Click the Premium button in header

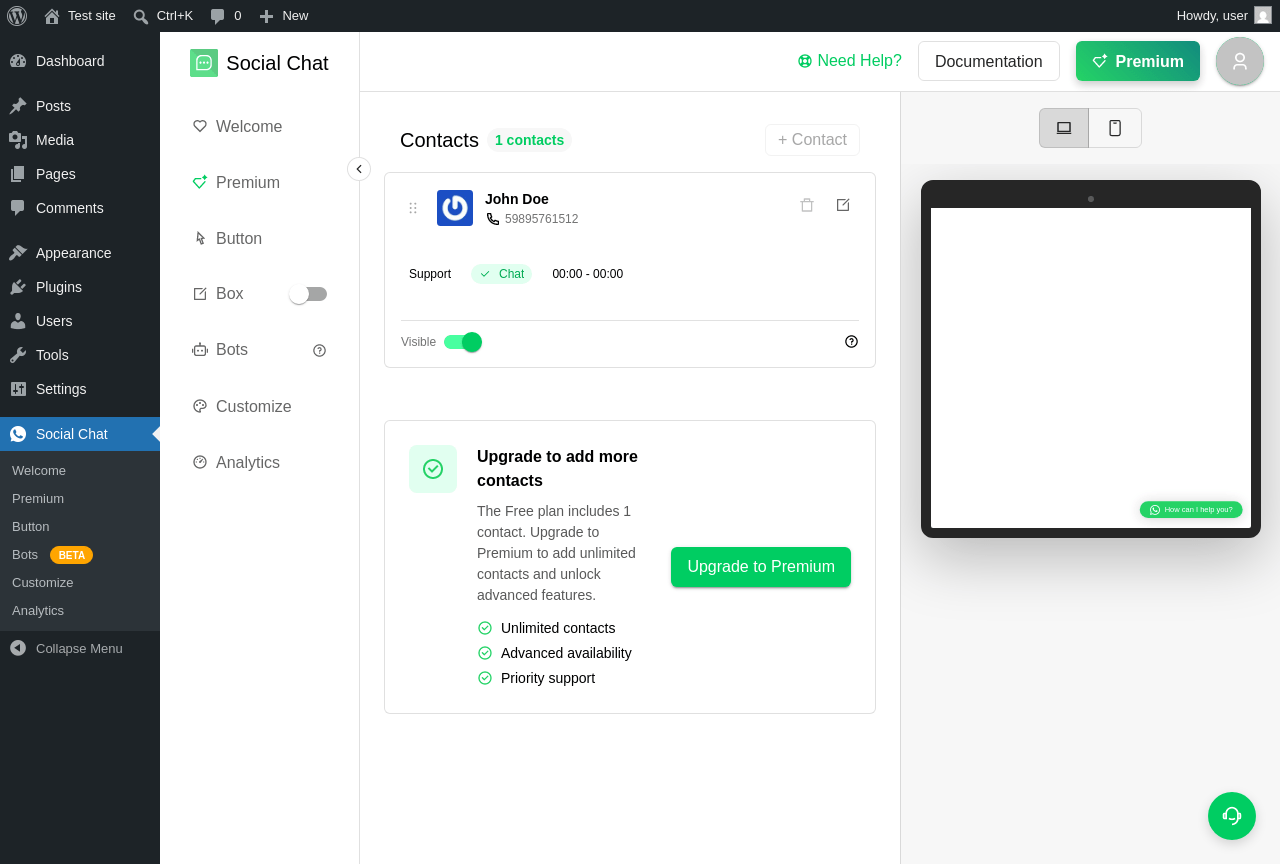pos(1138,61)
